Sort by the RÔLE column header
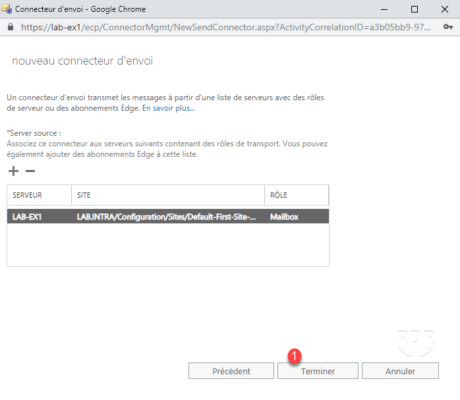This screenshot has height=400, width=460. (297, 195)
